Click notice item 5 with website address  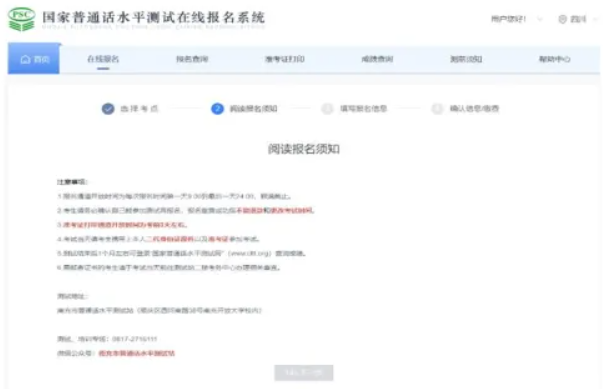pyautogui.click(x=182, y=253)
